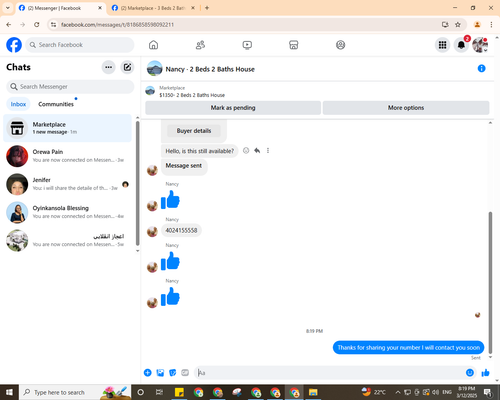The width and height of the screenshot is (500, 400).
Task: Click the chat list scrollbar
Action: 137,183
